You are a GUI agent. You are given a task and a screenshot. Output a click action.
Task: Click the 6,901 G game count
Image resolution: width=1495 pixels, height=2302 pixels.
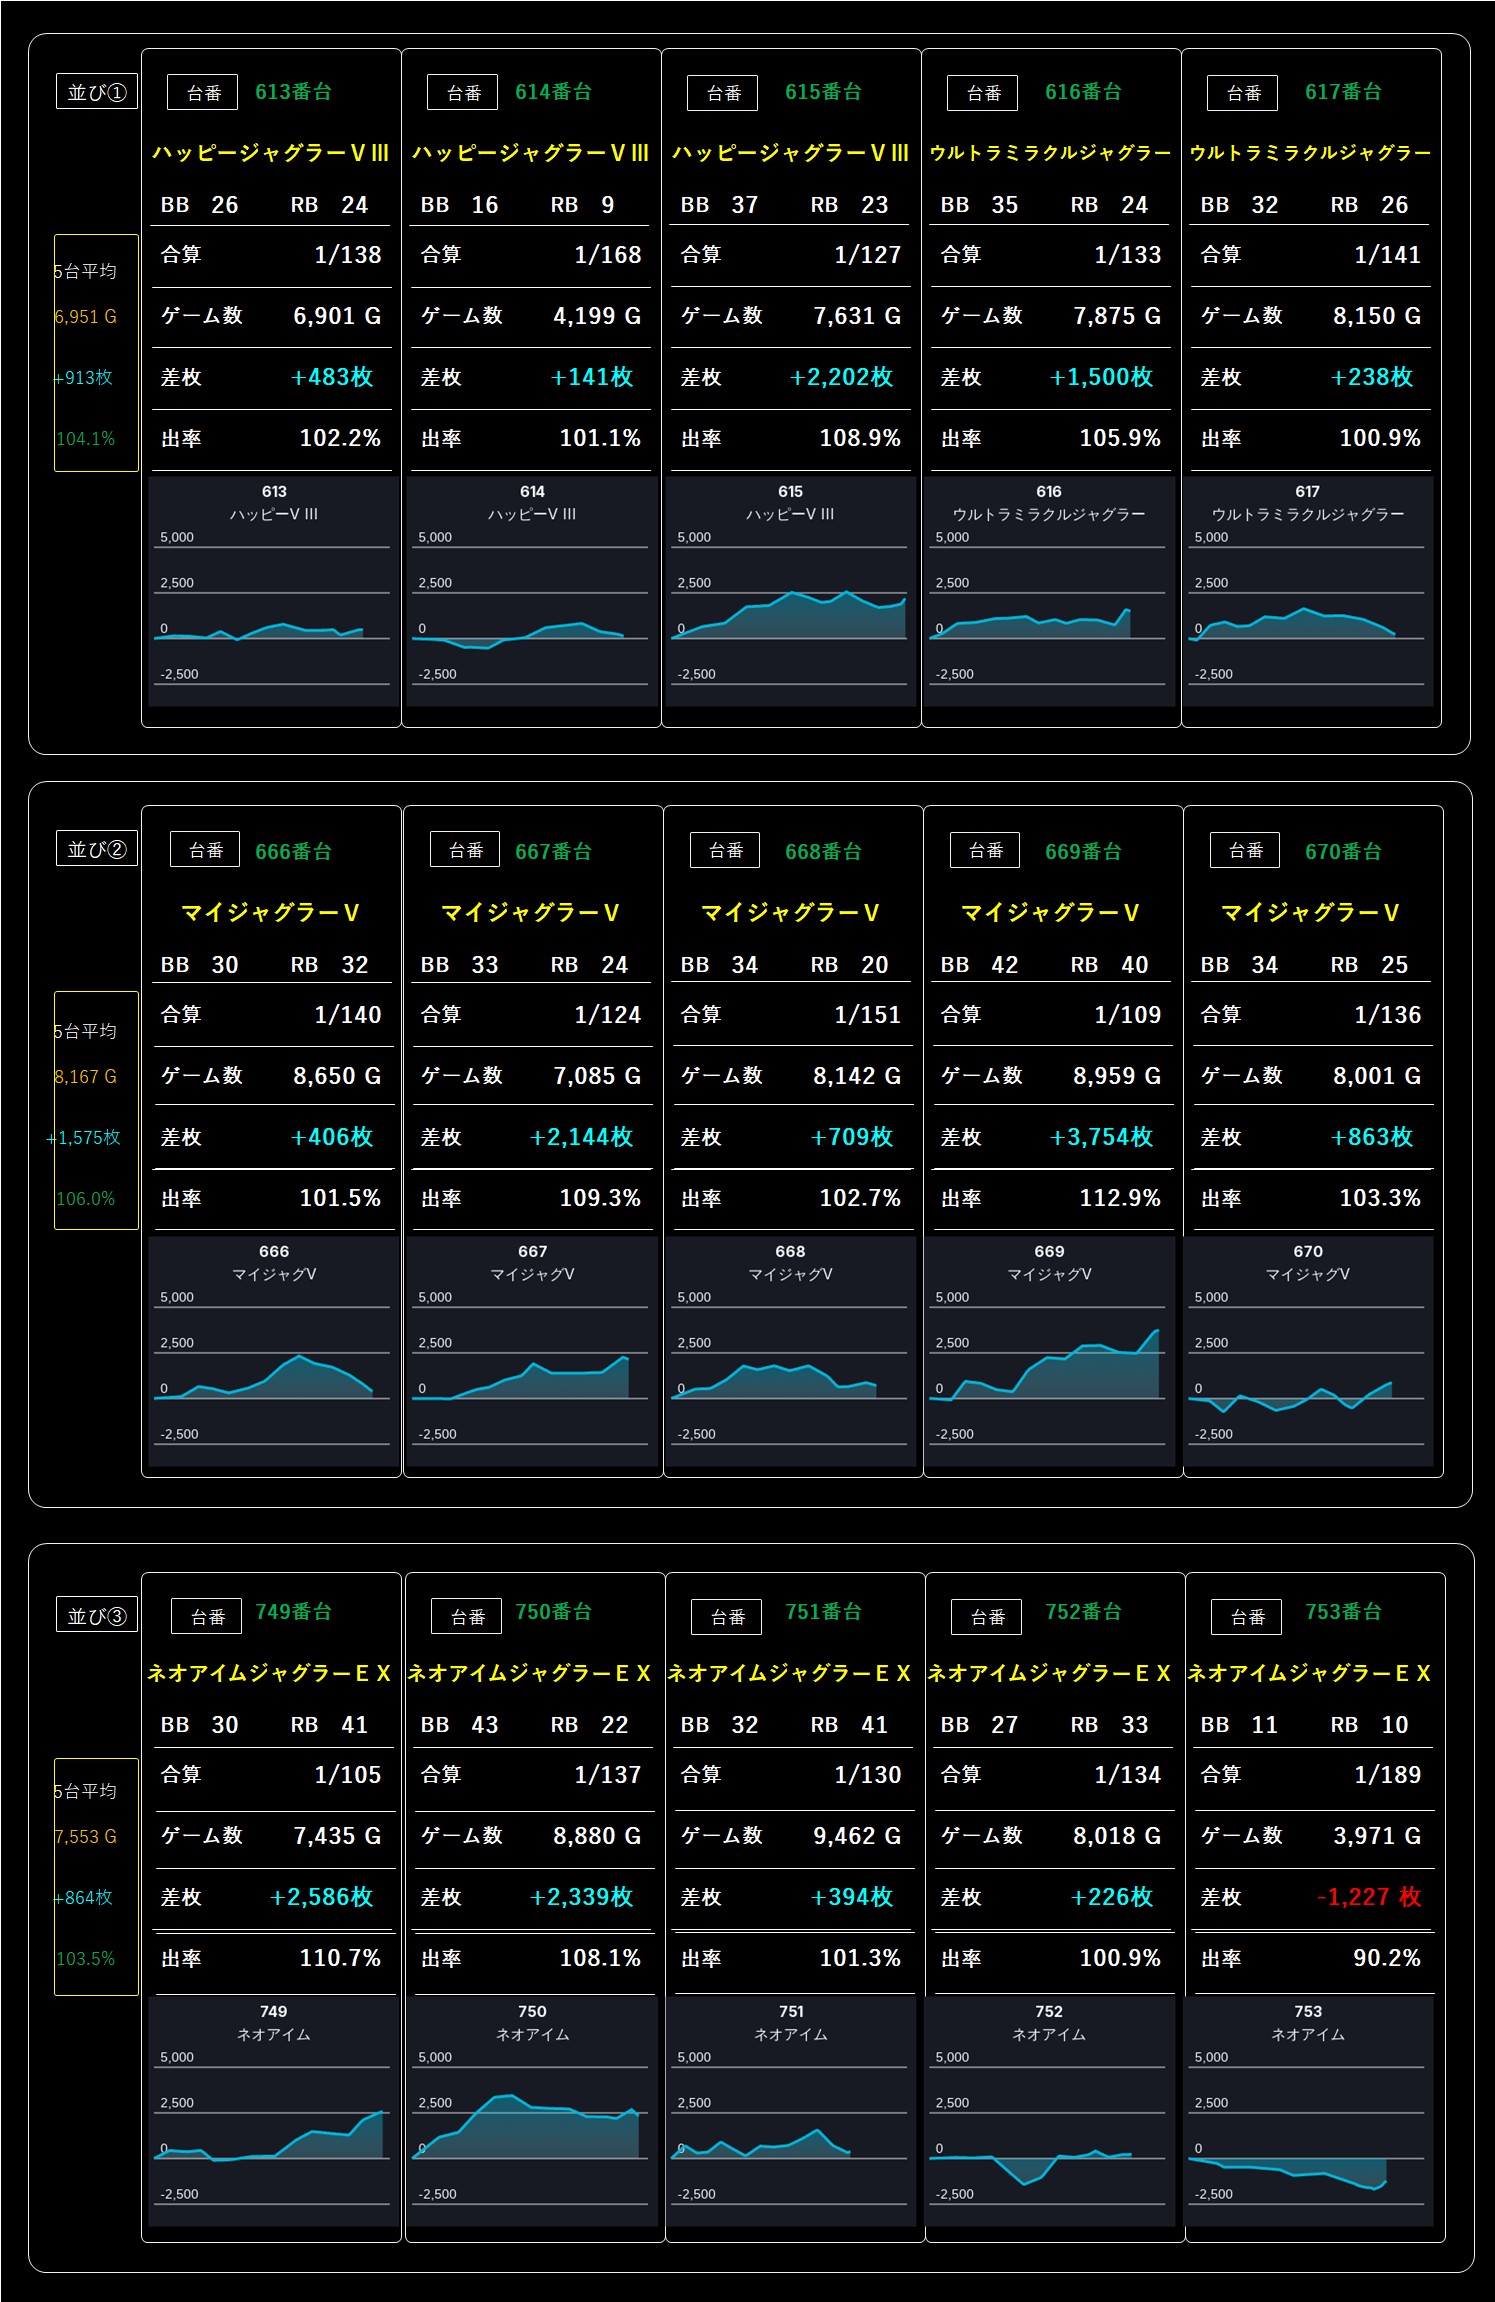coord(337,316)
